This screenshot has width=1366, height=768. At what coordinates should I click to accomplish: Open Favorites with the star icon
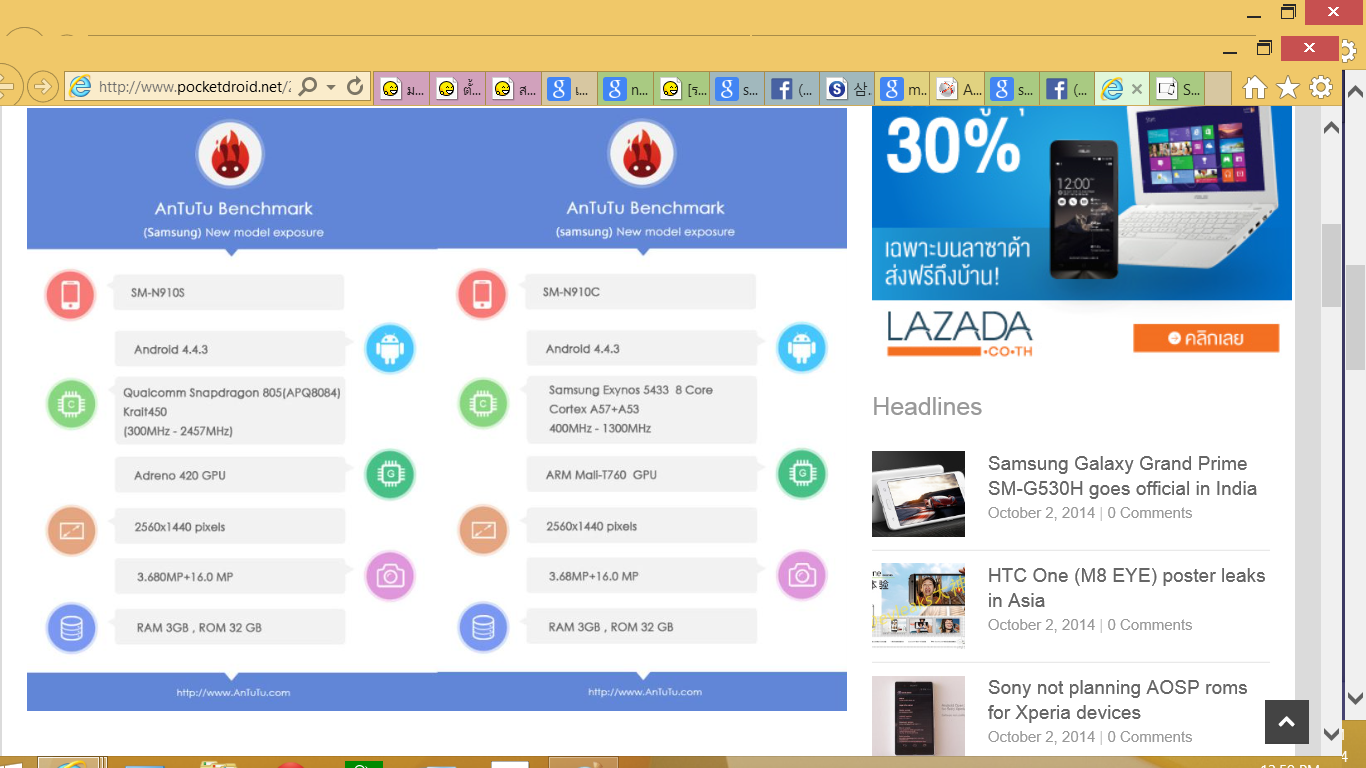click(x=1288, y=88)
